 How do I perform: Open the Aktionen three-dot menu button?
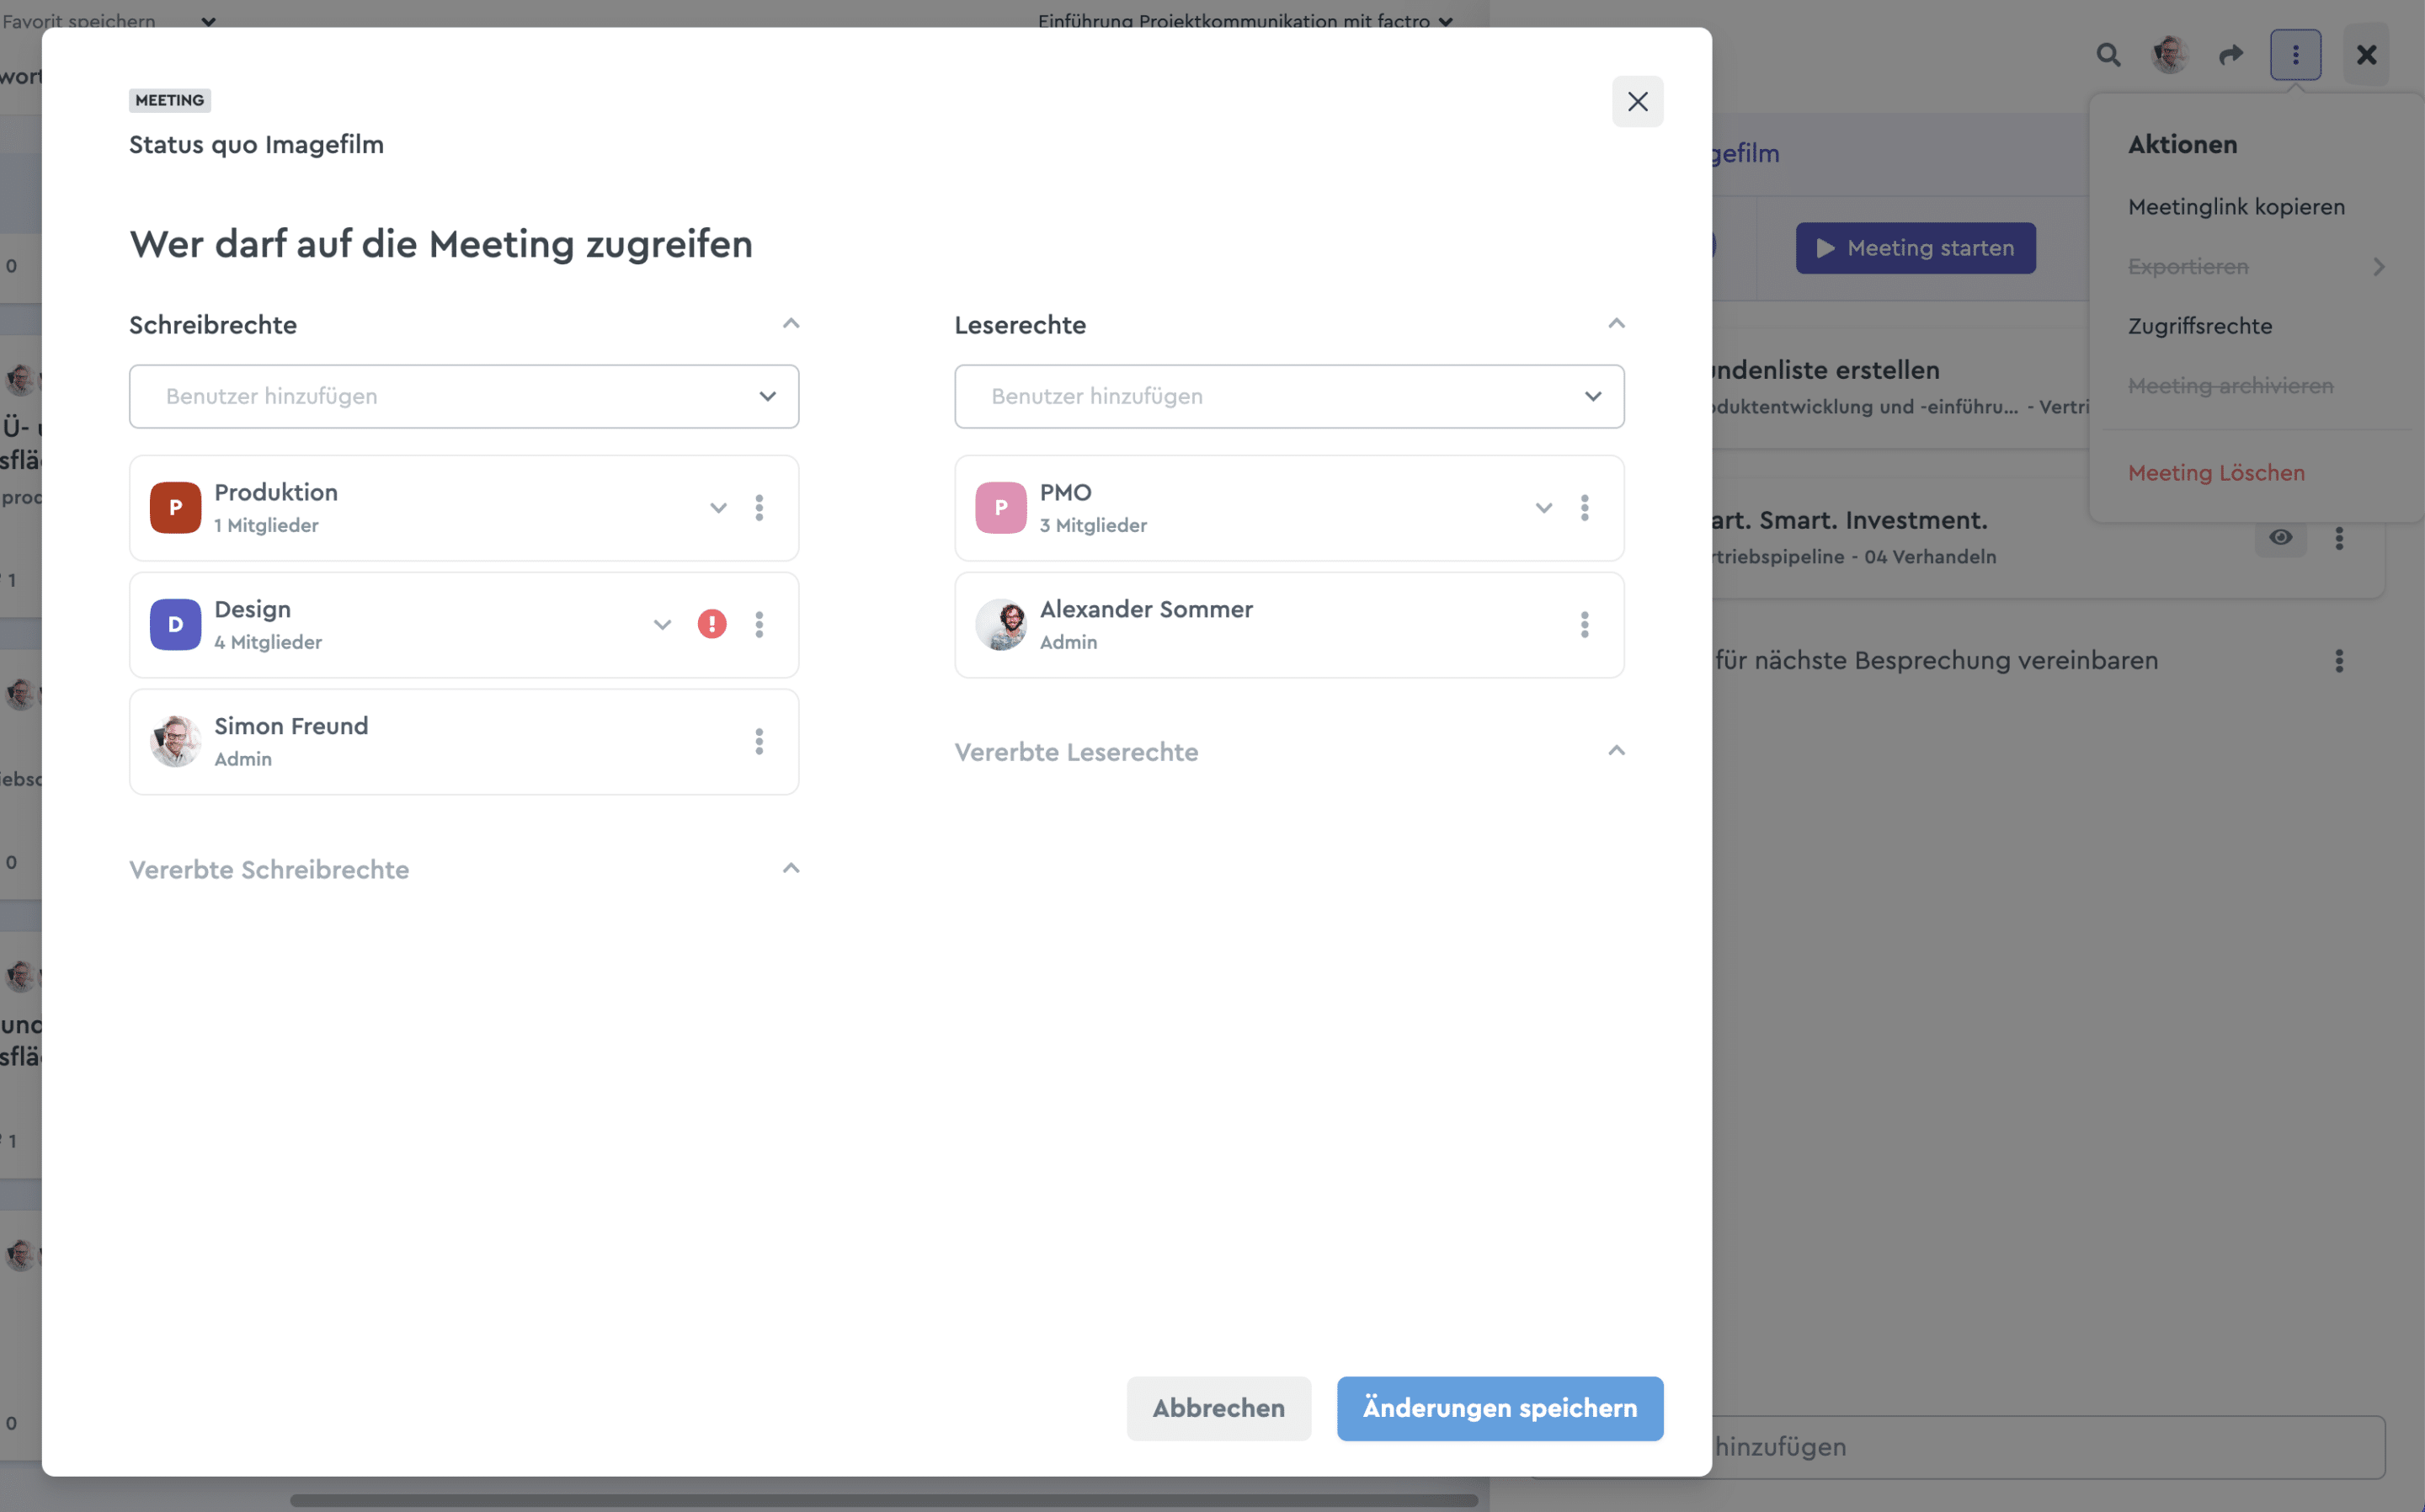pyautogui.click(x=2295, y=54)
